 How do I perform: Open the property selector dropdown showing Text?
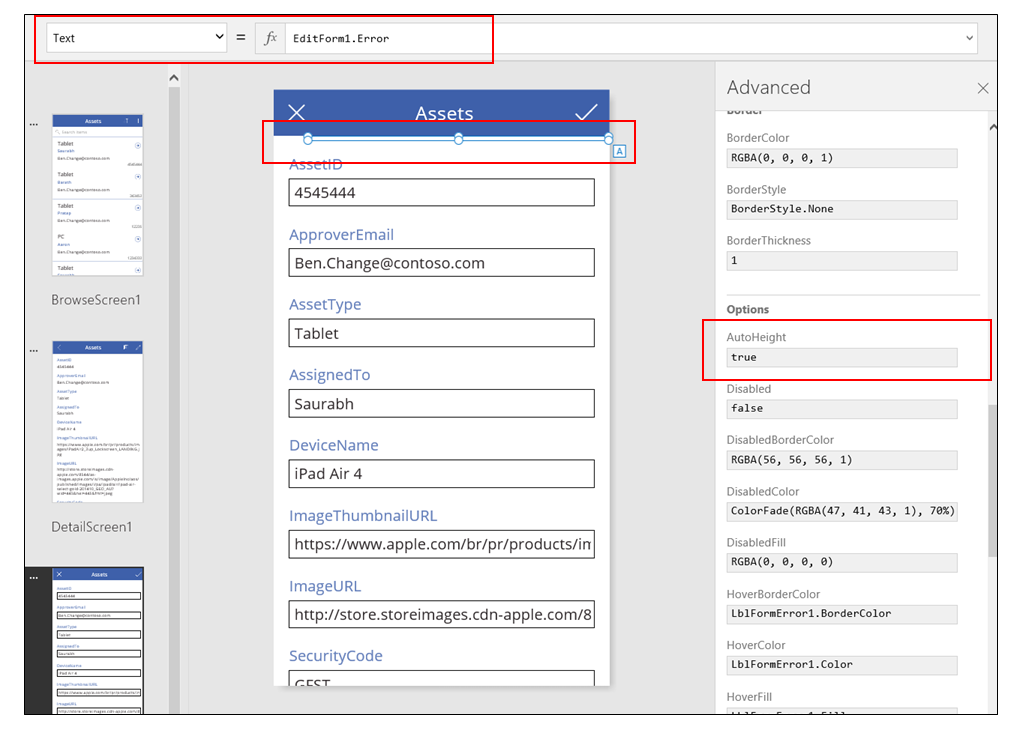tap(136, 36)
